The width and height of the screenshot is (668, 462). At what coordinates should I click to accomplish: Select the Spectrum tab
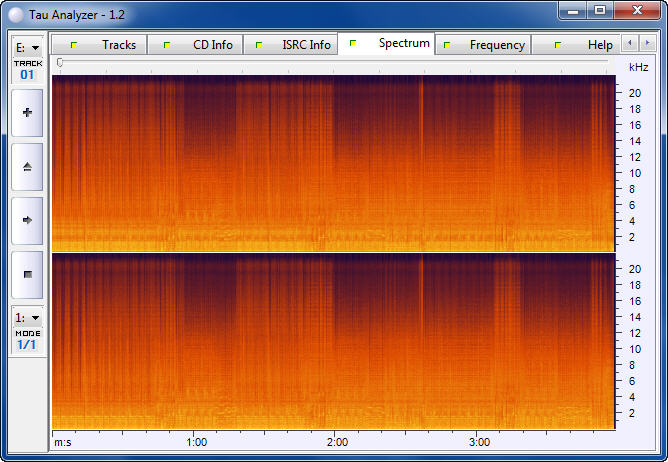click(x=391, y=44)
